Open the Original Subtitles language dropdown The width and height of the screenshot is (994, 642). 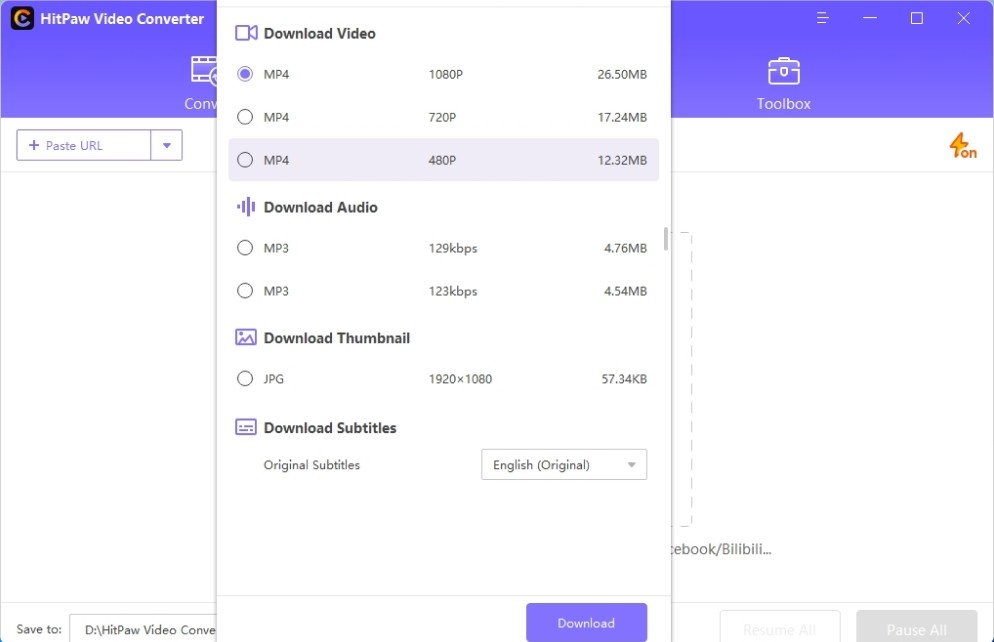click(564, 465)
